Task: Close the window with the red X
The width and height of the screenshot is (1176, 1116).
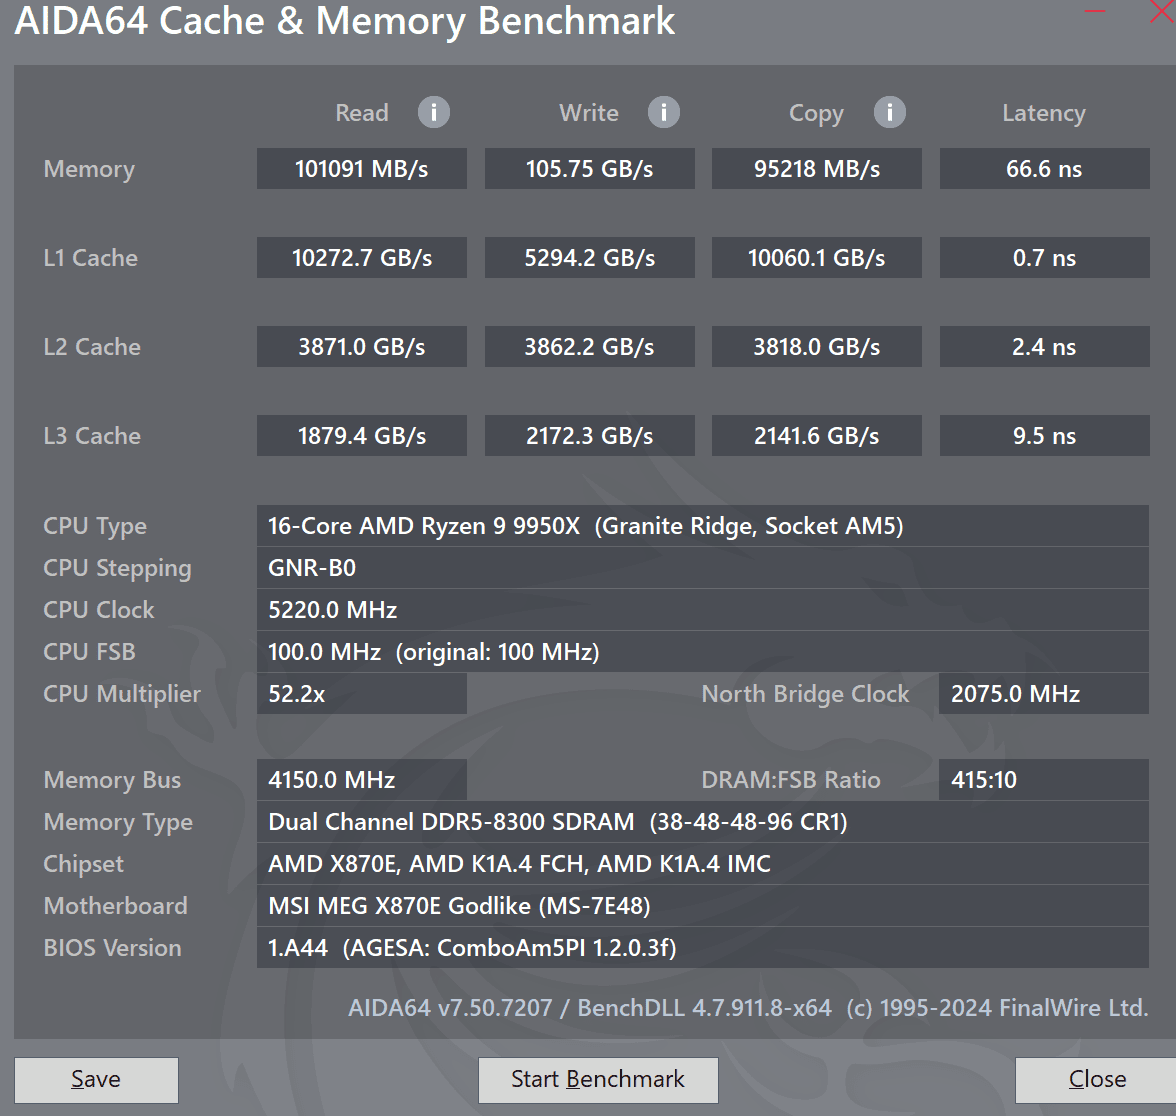Action: tap(1163, 12)
